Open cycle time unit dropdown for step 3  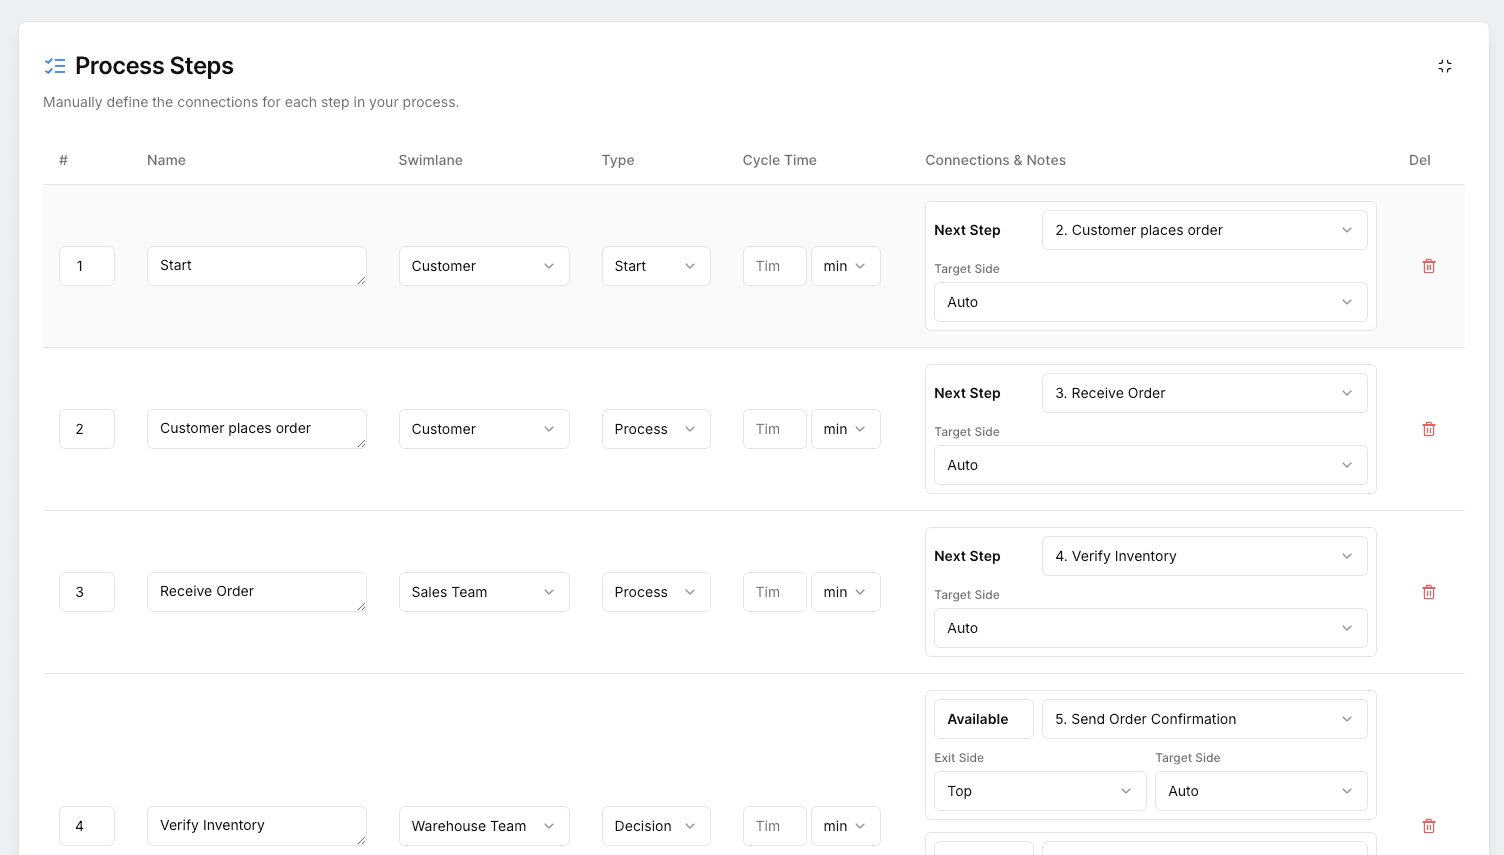coord(846,592)
